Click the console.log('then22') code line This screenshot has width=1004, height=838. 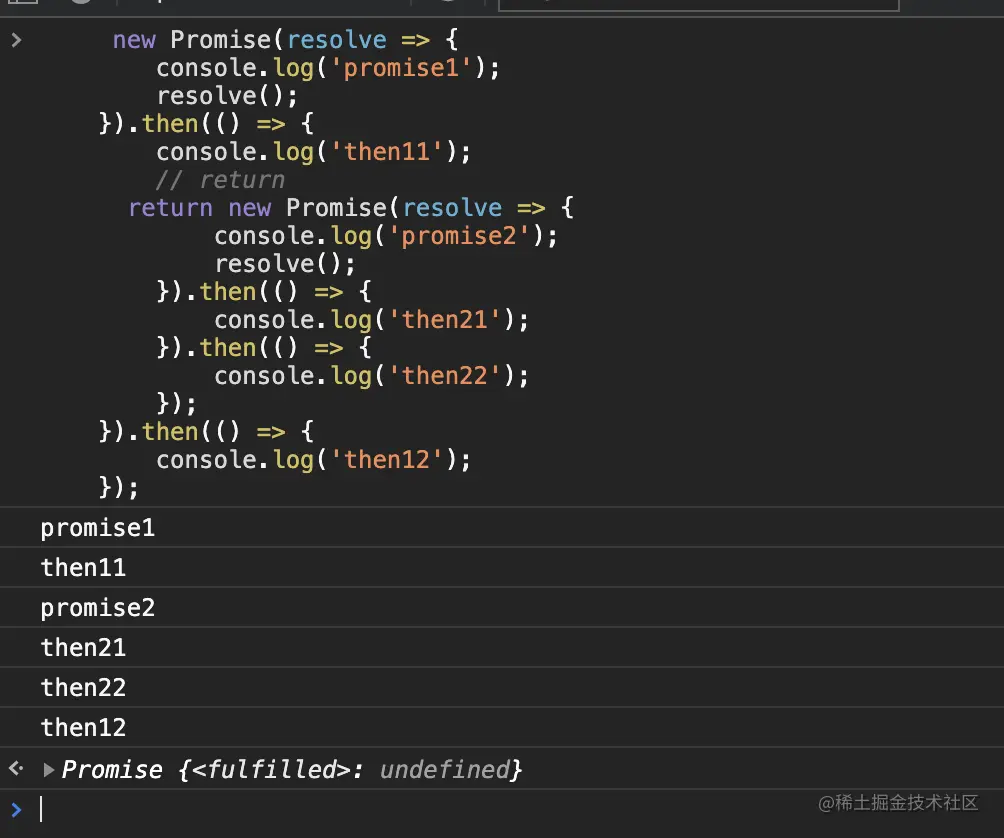pos(372,376)
